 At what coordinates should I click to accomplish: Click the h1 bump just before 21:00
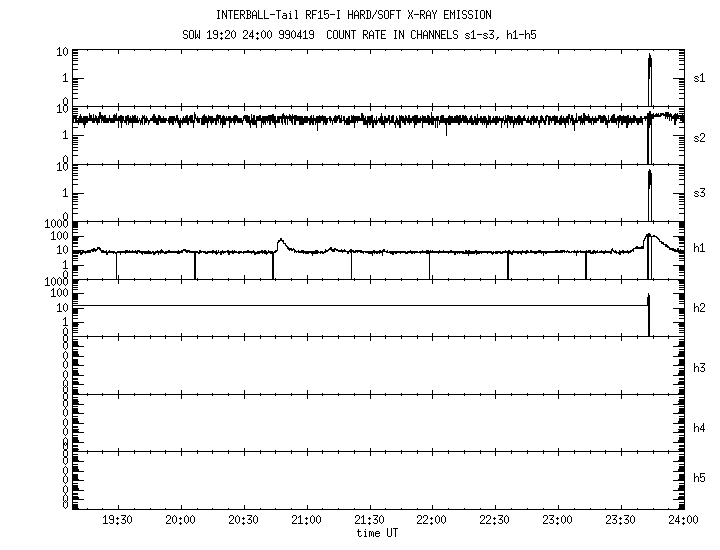point(280,242)
